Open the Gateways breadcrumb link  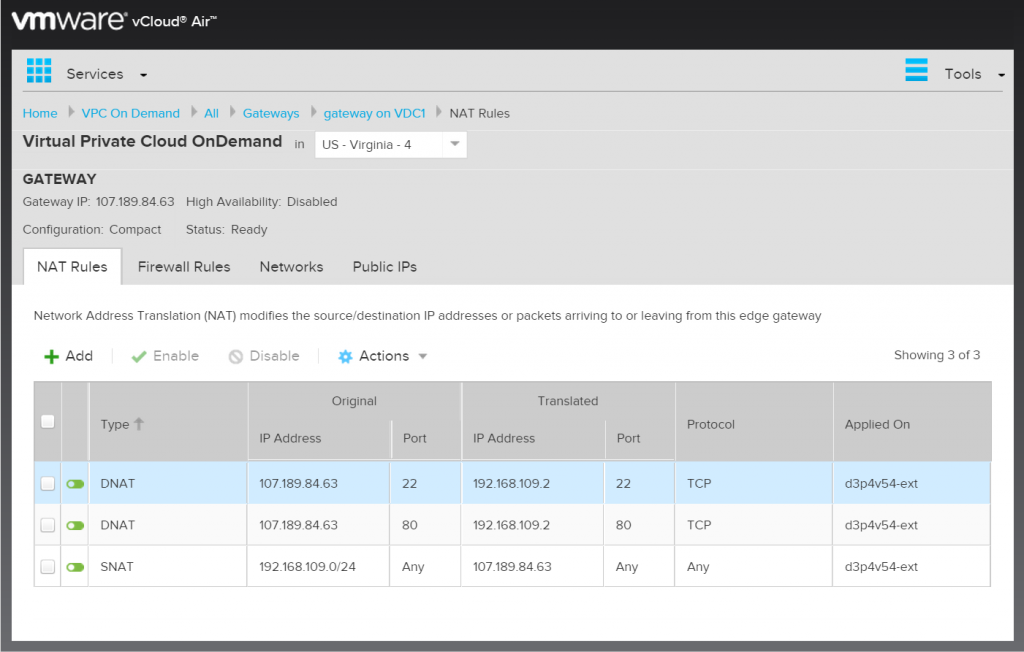click(271, 113)
